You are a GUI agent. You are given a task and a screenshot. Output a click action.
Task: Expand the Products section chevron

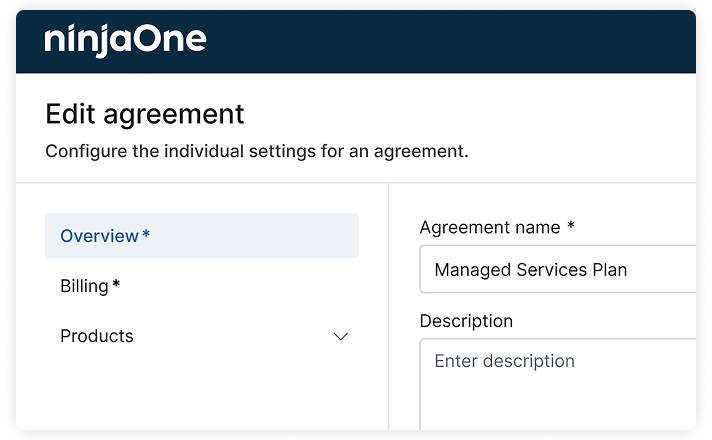coord(340,337)
